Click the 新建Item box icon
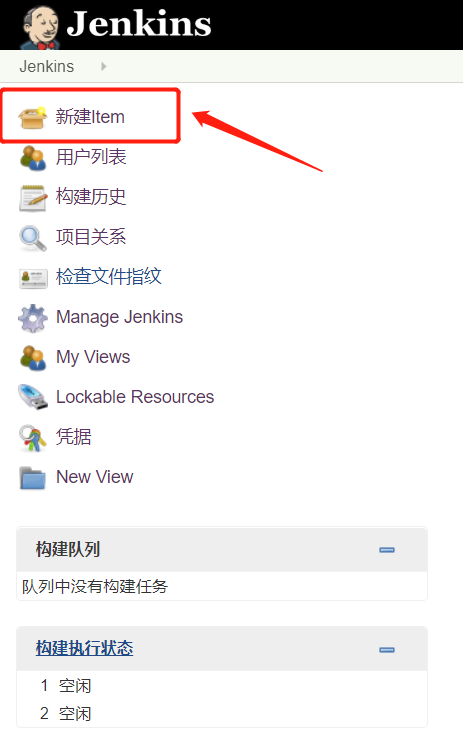Screen dimensions: 463x739 [33, 117]
